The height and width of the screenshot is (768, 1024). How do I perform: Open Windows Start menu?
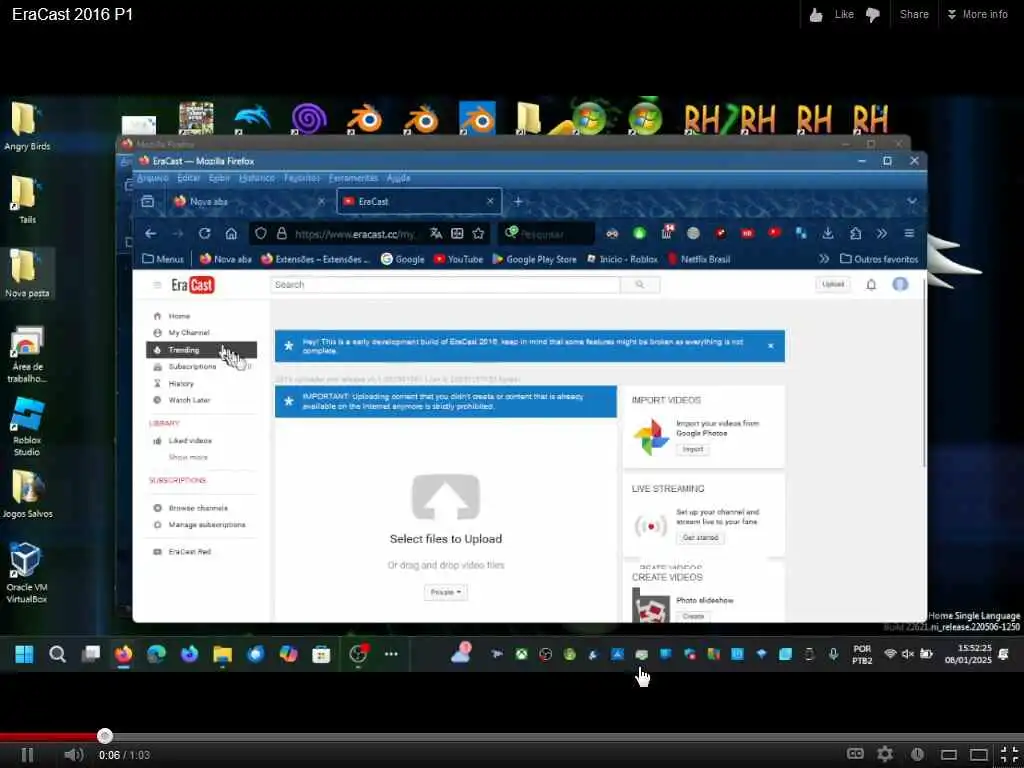coord(24,654)
